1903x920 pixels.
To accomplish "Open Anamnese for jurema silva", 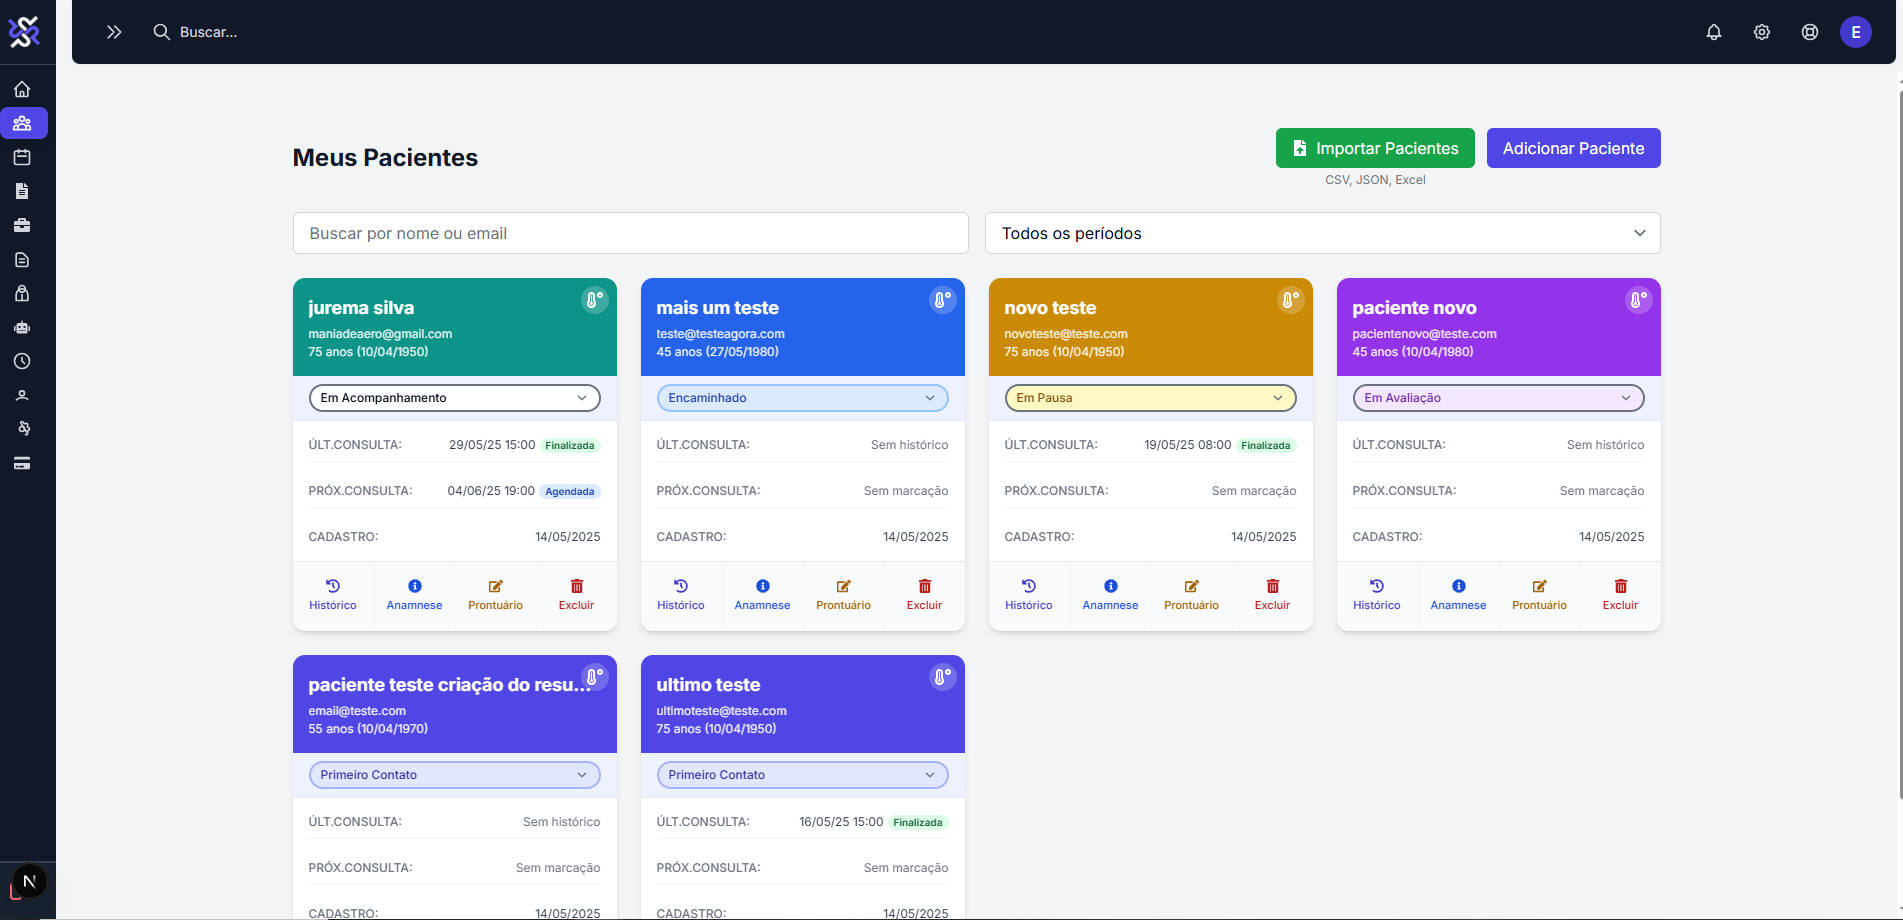I will click(x=414, y=595).
